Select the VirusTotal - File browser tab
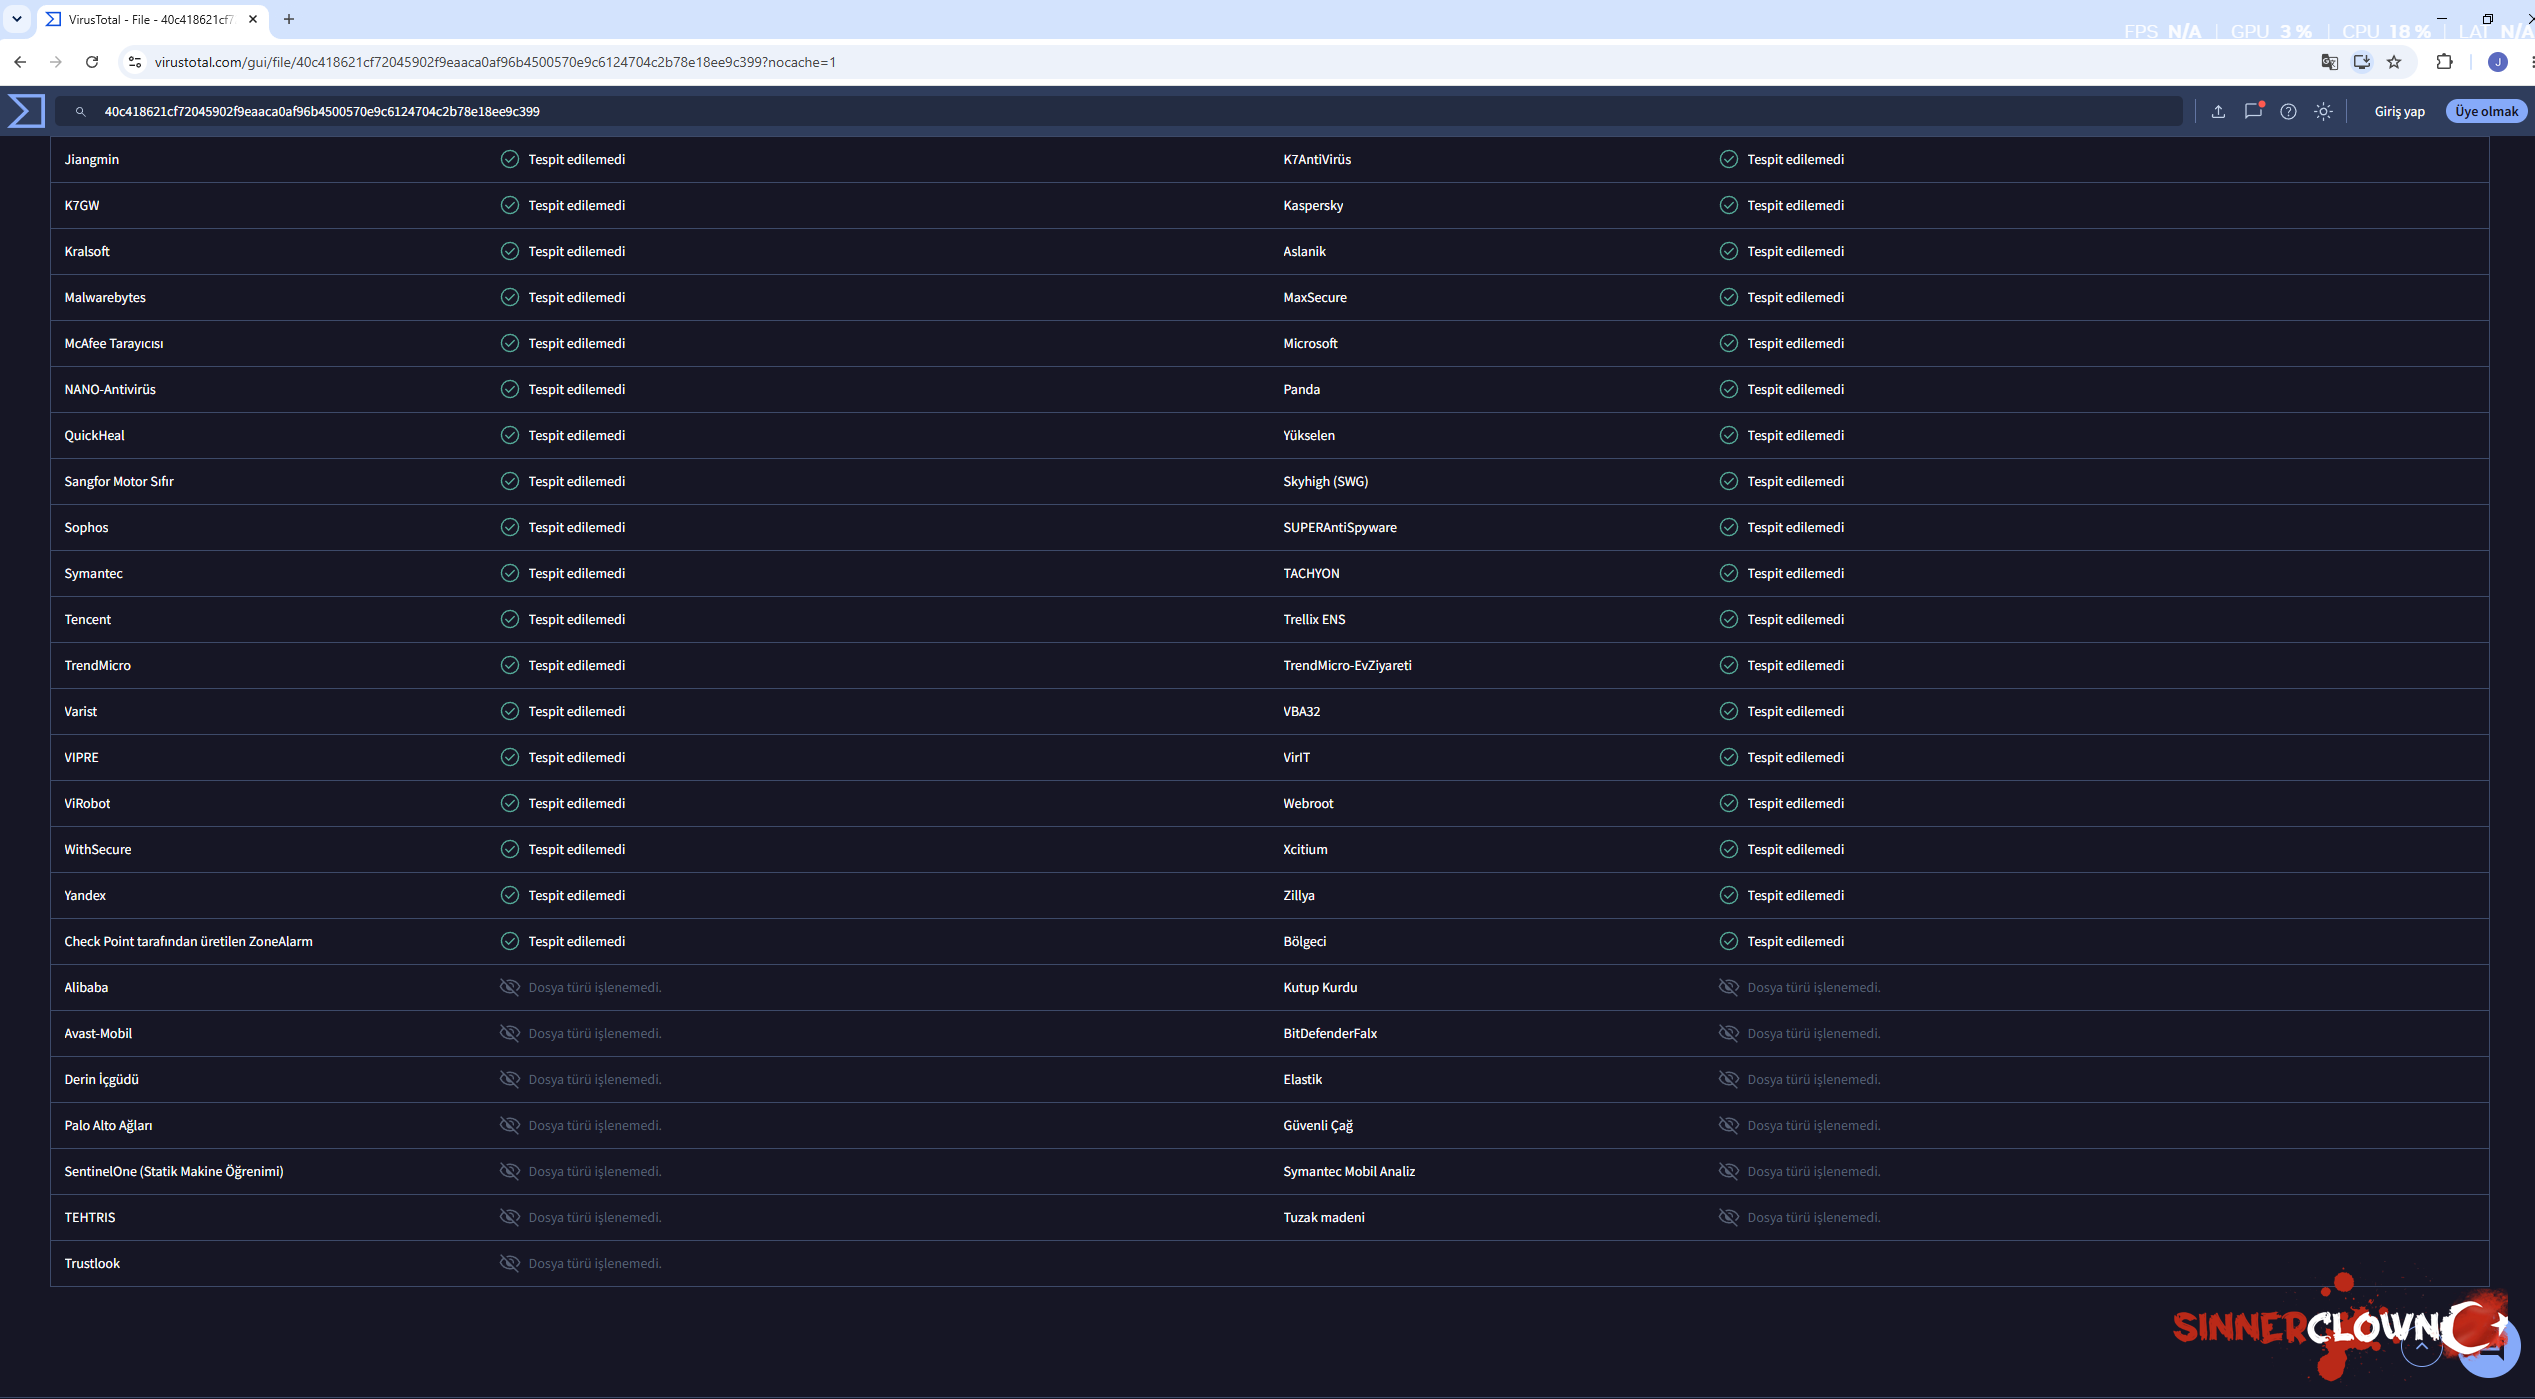This screenshot has height=1399, width=2535. tap(152, 19)
